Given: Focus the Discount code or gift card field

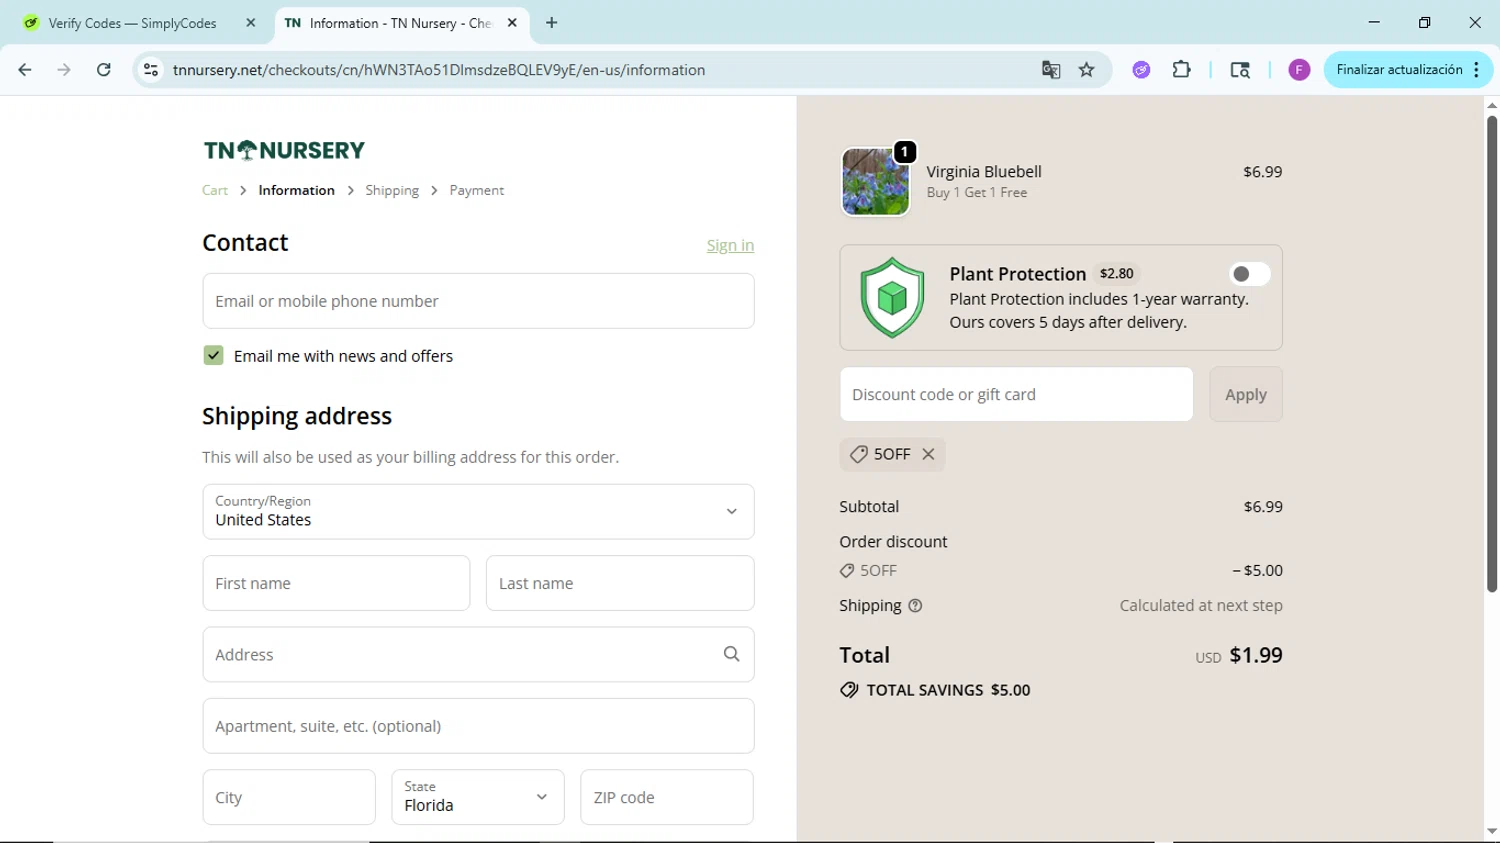Looking at the screenshot, I should click(1016, 394).
